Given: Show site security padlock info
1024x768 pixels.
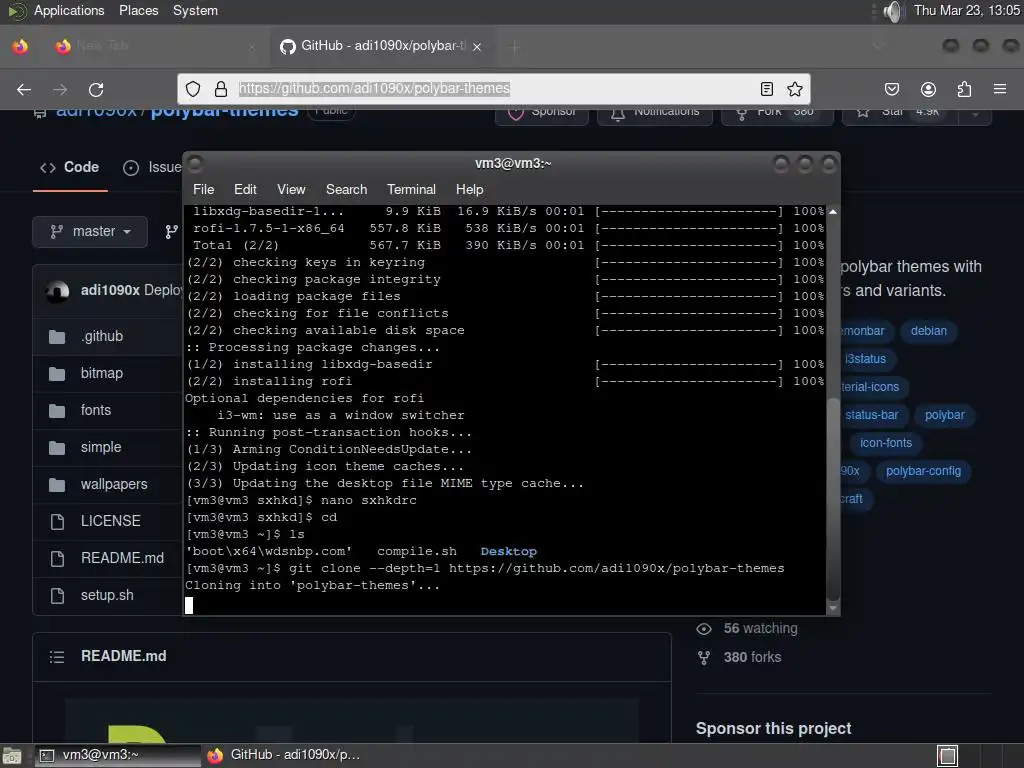Looking at the screenshot, I should pos(221,89).
